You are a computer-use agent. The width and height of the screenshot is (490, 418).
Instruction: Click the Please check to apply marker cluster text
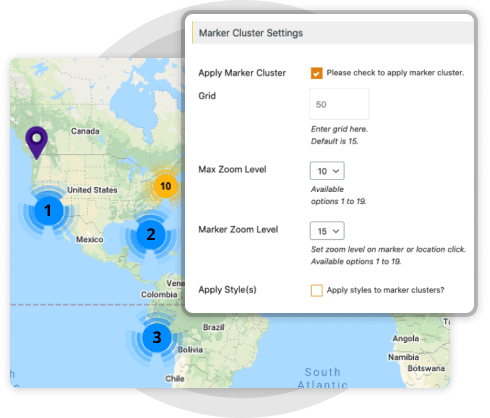tap(395, 73)
